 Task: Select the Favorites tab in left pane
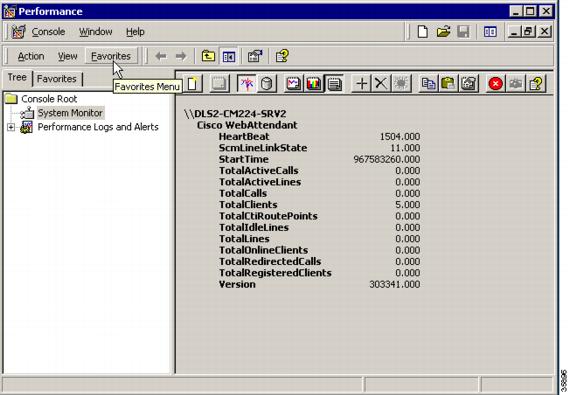coord(57,79)
